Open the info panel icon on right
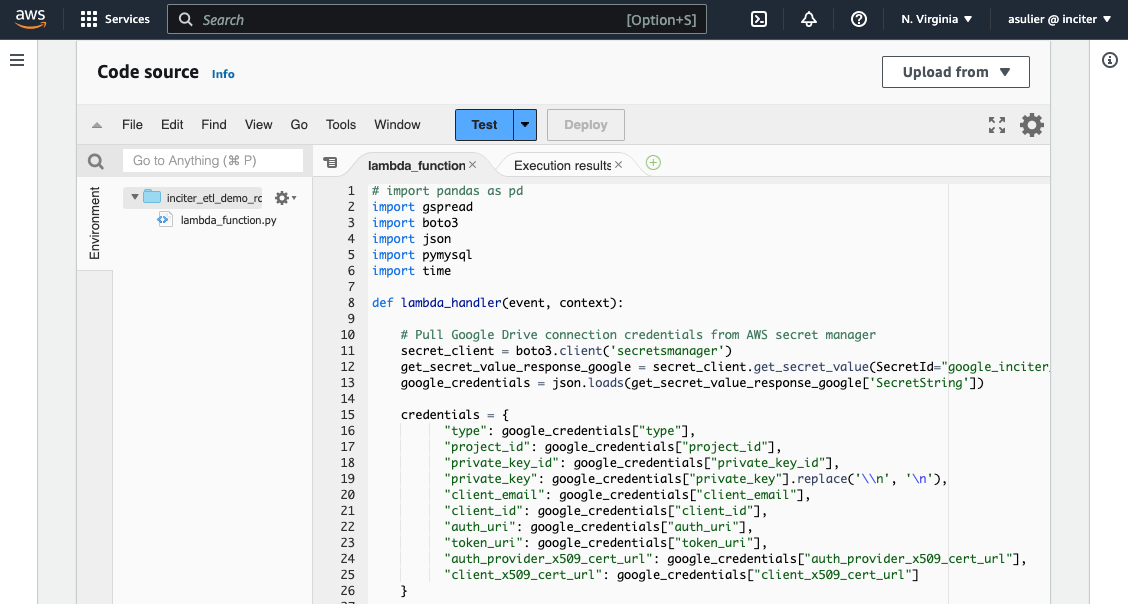 click(1109, 61)
